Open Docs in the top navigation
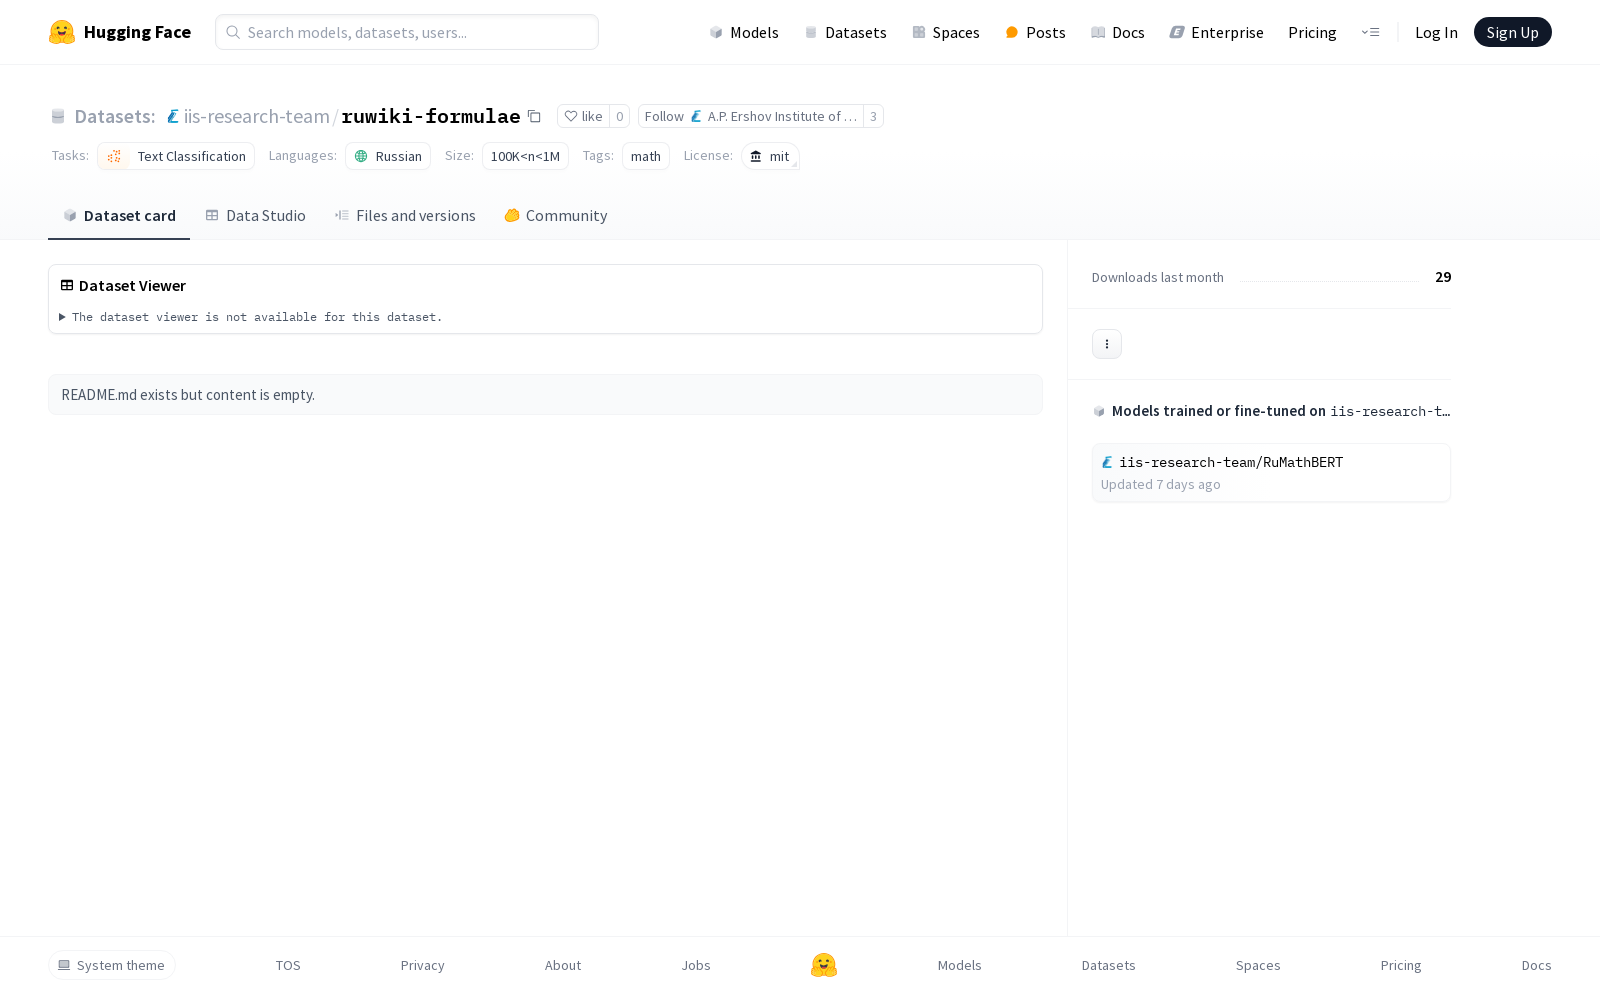 (1118, 32)
